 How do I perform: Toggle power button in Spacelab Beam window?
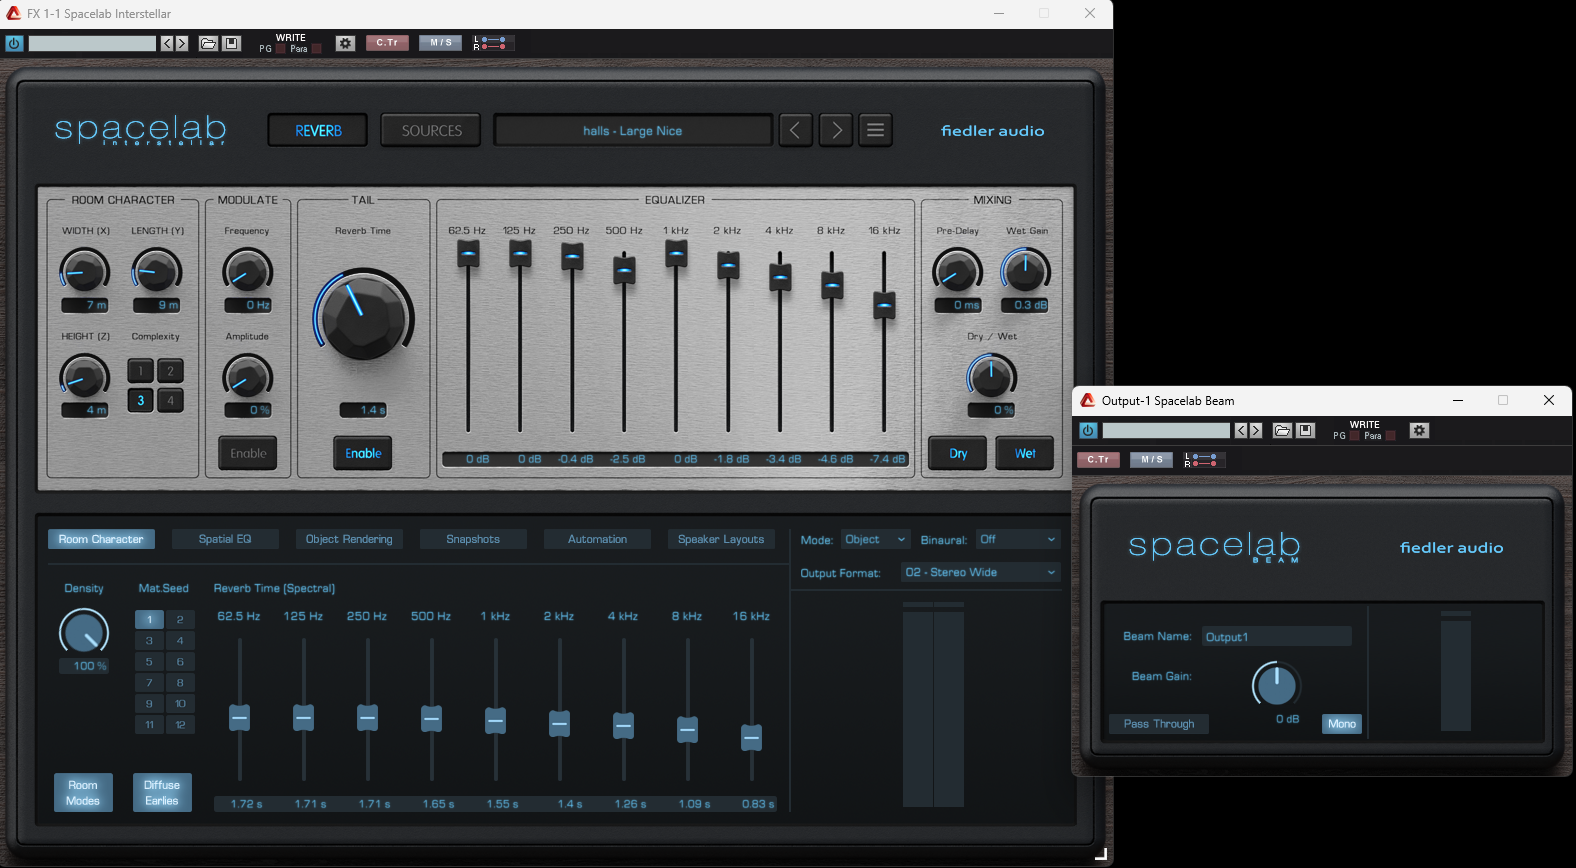point(1088,430)
